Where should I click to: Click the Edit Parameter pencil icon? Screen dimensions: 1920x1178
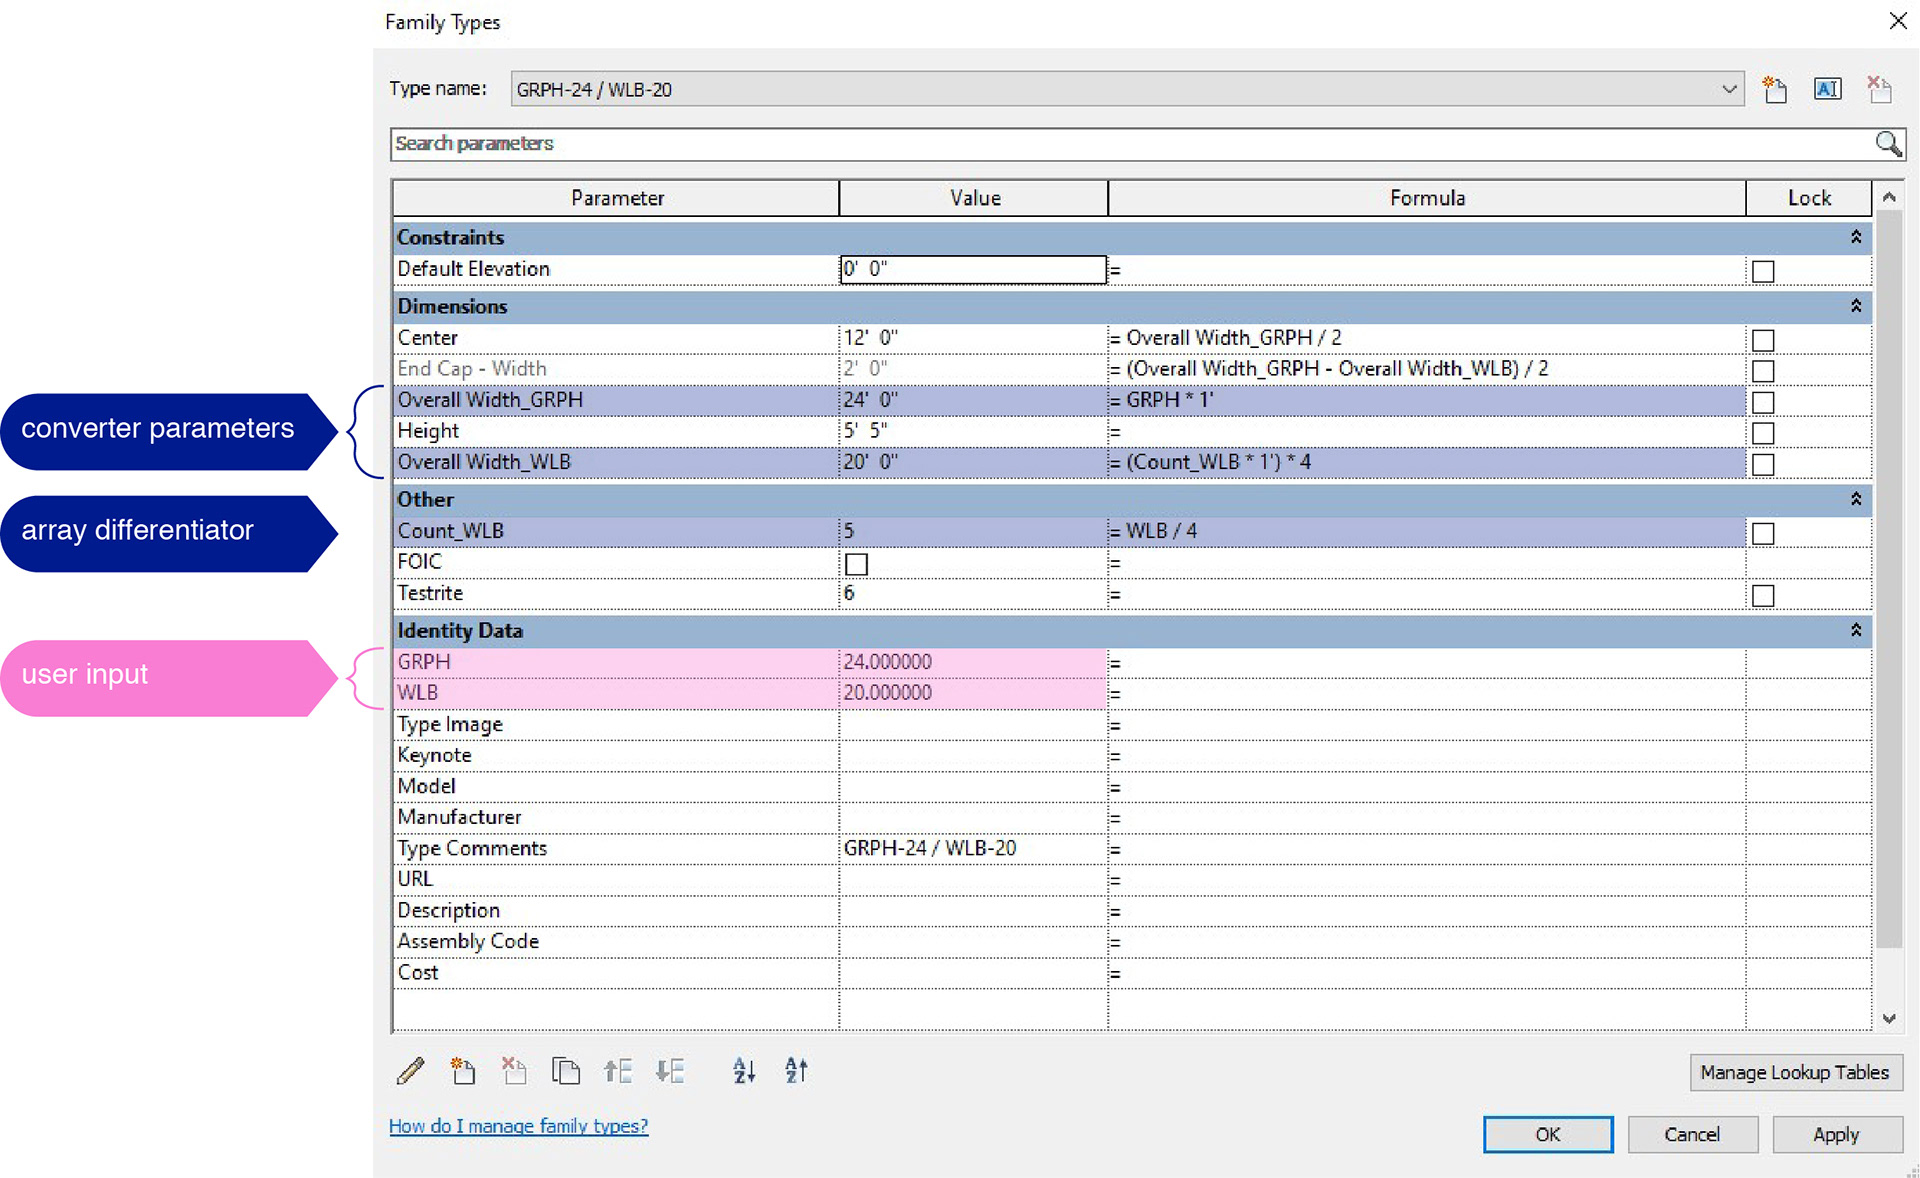pos(410,1071)
